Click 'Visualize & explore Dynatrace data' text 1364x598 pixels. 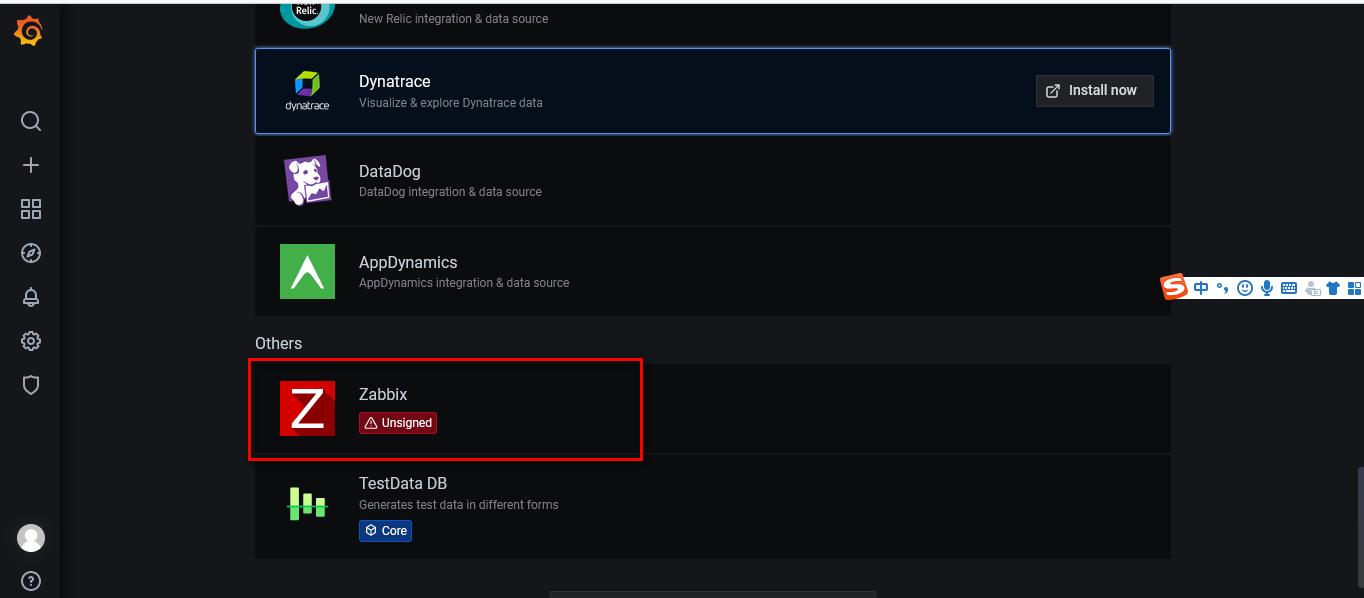[x=451, y=102]
